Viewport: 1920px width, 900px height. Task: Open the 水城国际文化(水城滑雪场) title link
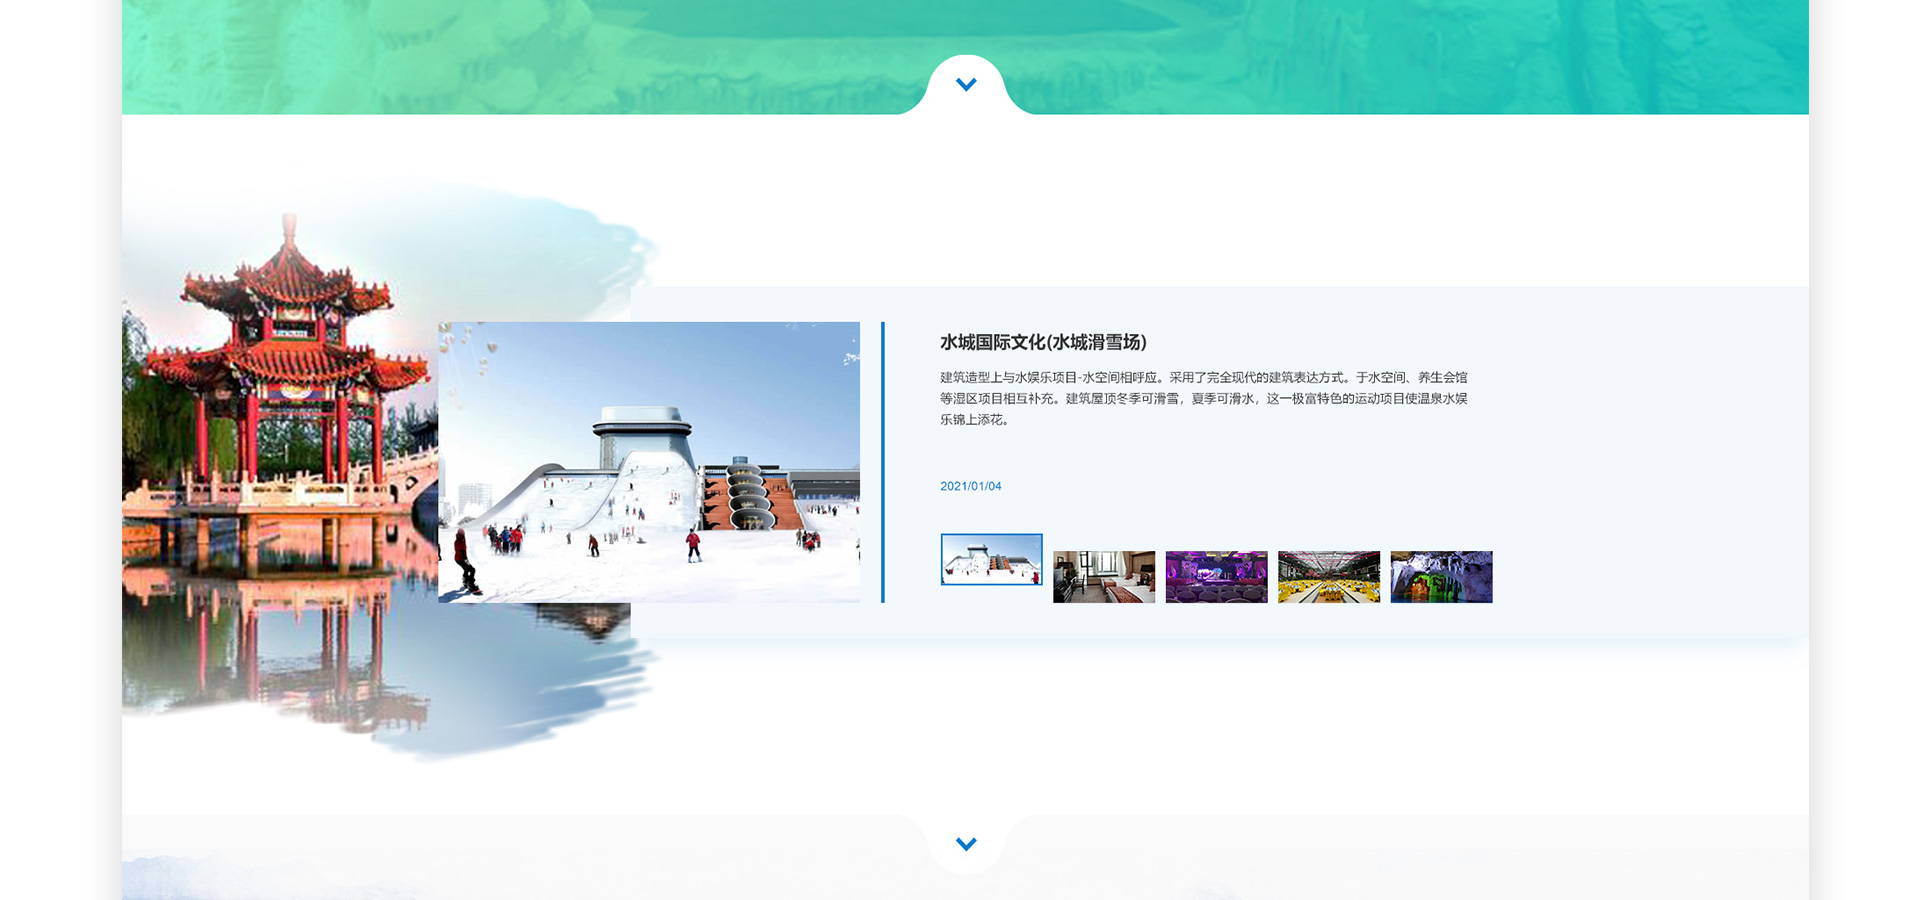point(1043,342)
